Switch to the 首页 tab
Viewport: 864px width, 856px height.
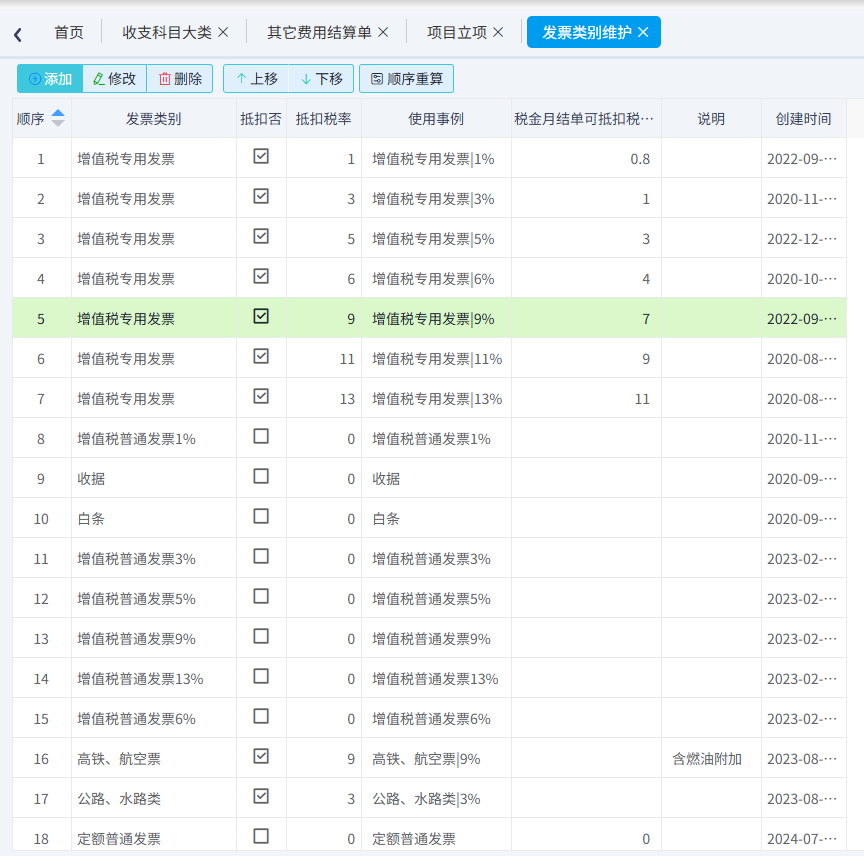(69, 33)
